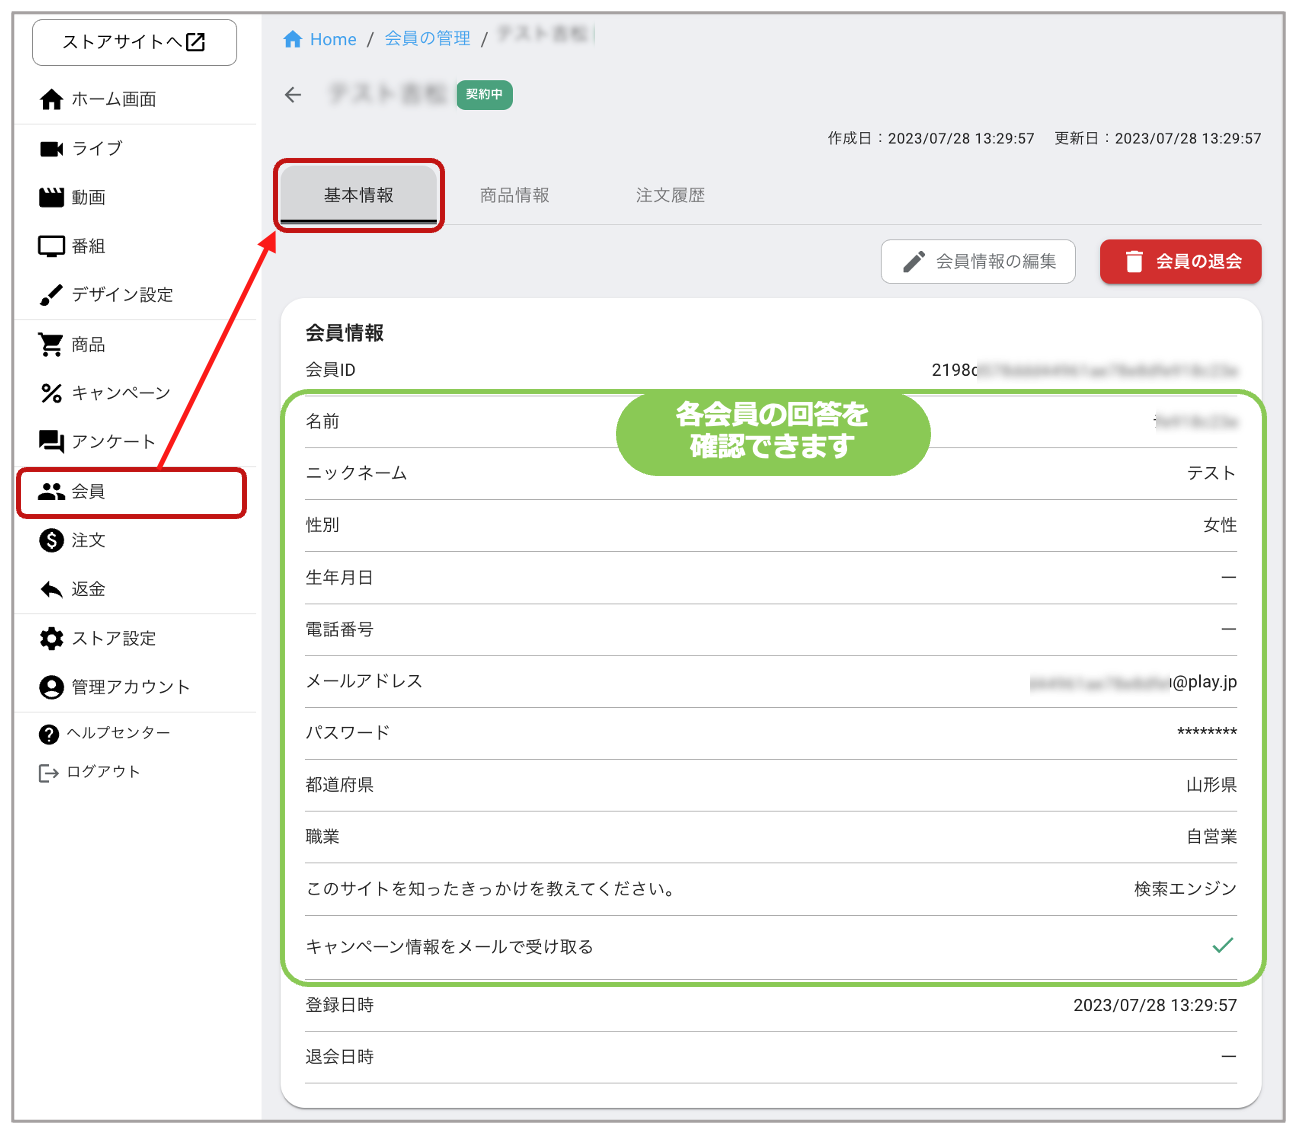This screenshot has height=1126, width=1294.
Task: Click the ニックネーム value テスト
Action: (x=1212, y=473)
